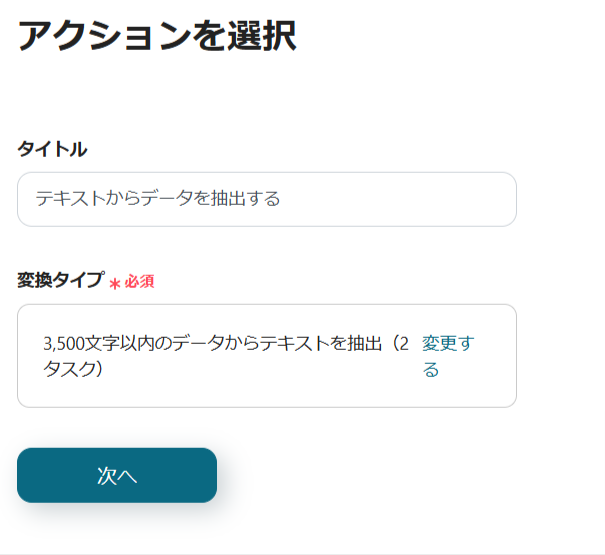Proceed to the next step with 次へ
This screenshot has height=555, width=605.
tap(117, 475)
